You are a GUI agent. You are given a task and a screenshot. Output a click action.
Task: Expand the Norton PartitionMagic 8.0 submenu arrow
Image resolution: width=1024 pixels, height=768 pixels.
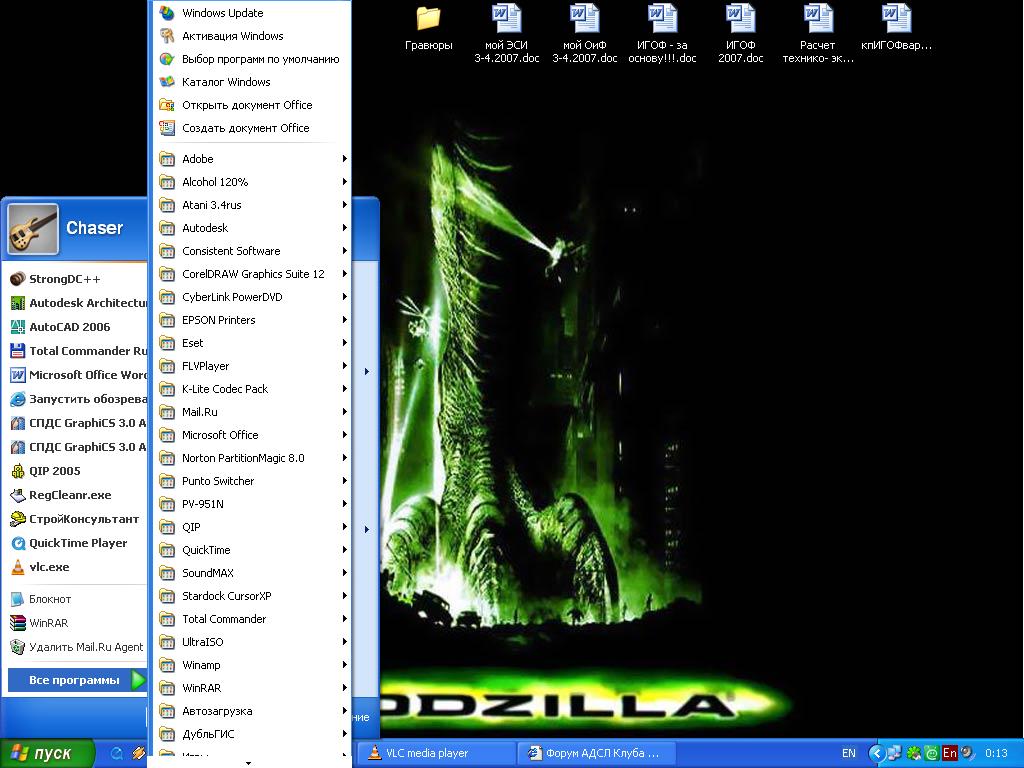click(x=344, y=458)
